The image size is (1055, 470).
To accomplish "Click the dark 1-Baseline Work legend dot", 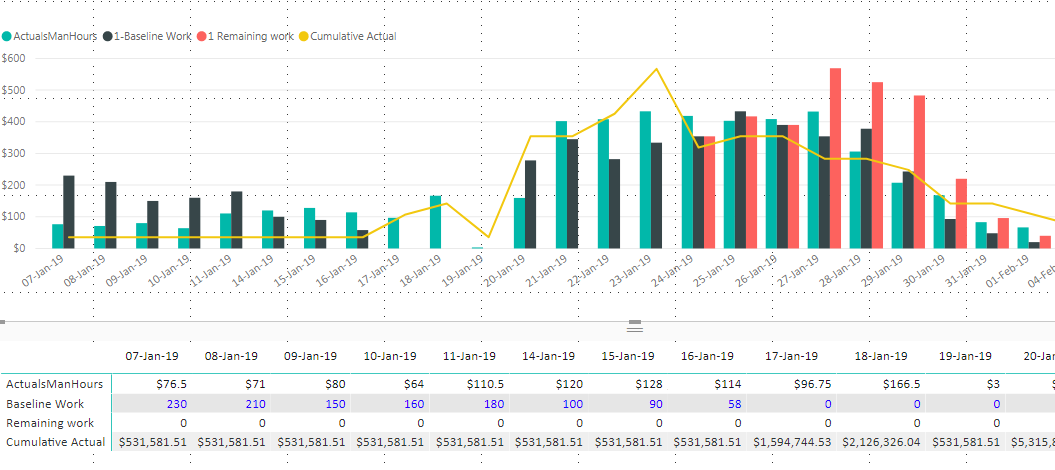I will tap(107, 36).
